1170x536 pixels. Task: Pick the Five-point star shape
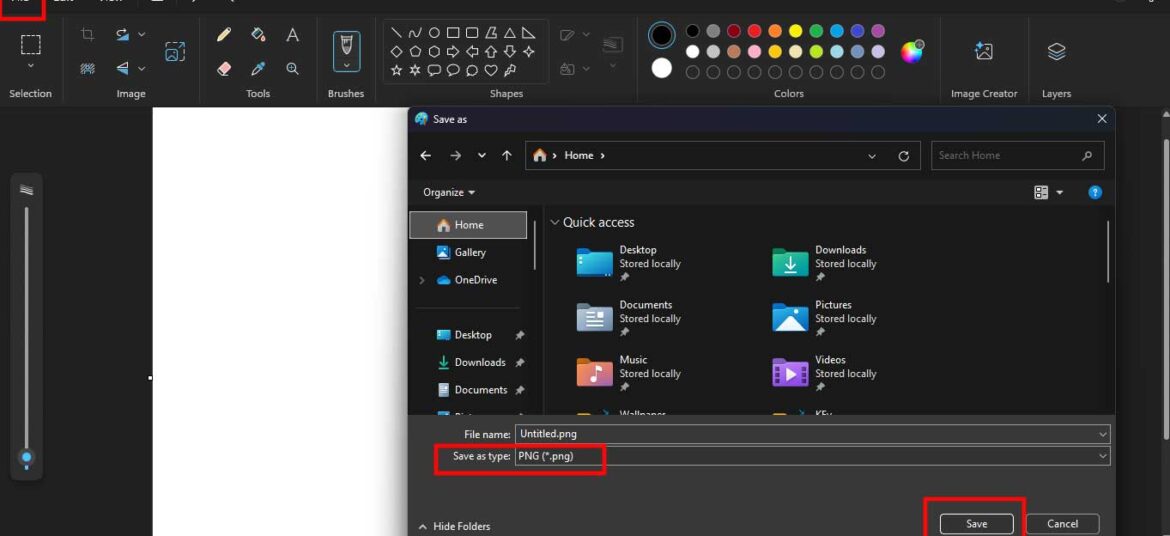point(396,70)
